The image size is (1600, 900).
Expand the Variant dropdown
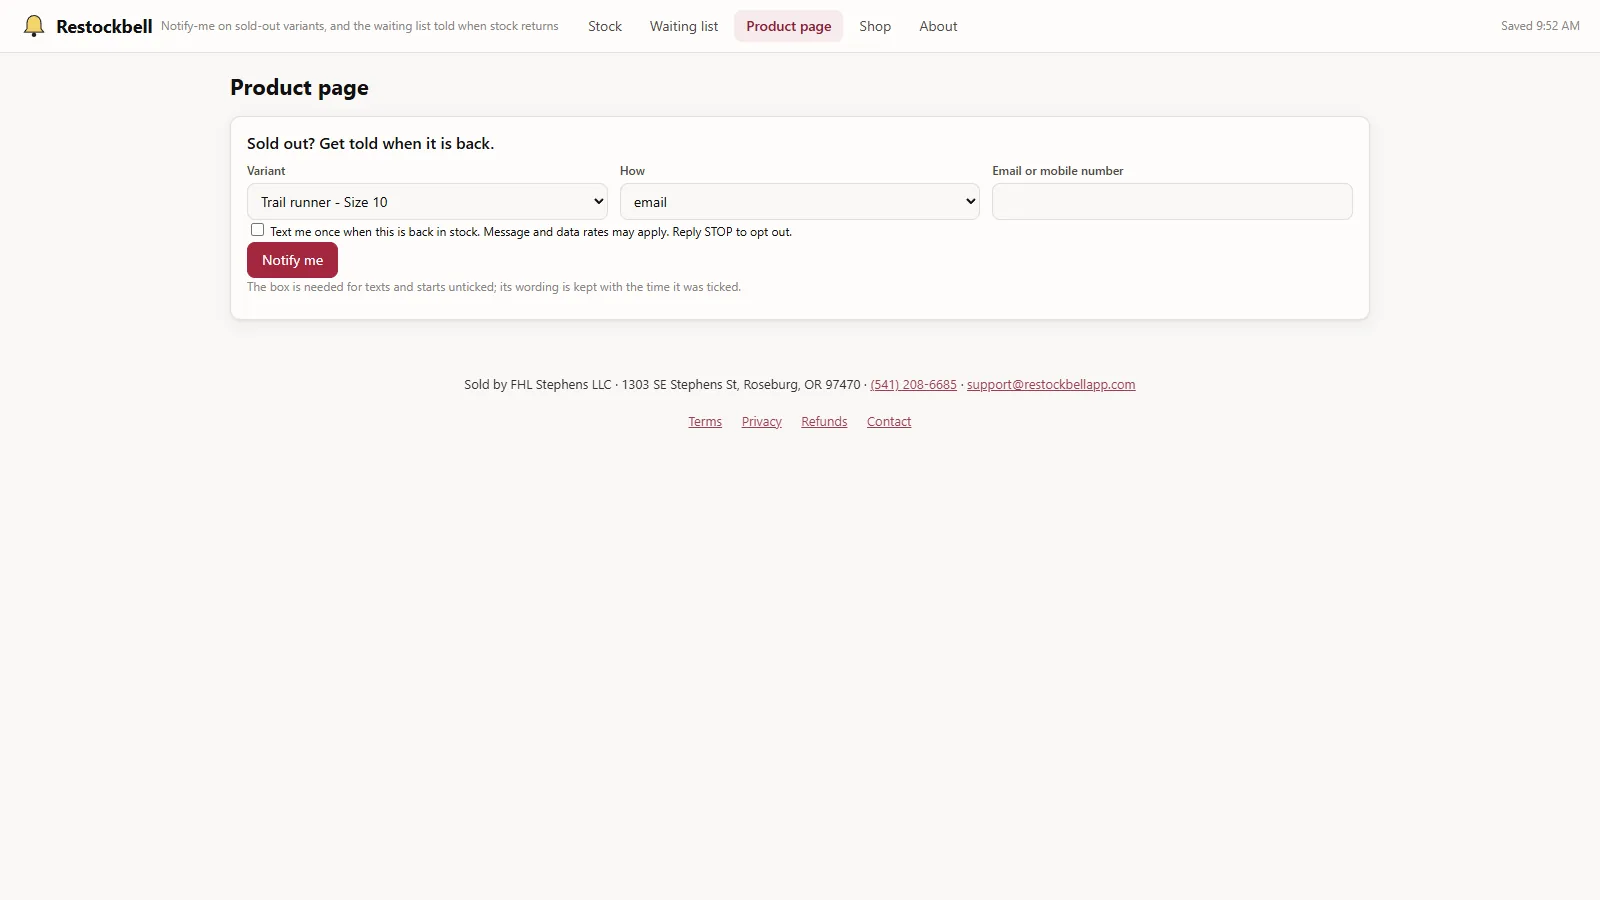[427, 201]
